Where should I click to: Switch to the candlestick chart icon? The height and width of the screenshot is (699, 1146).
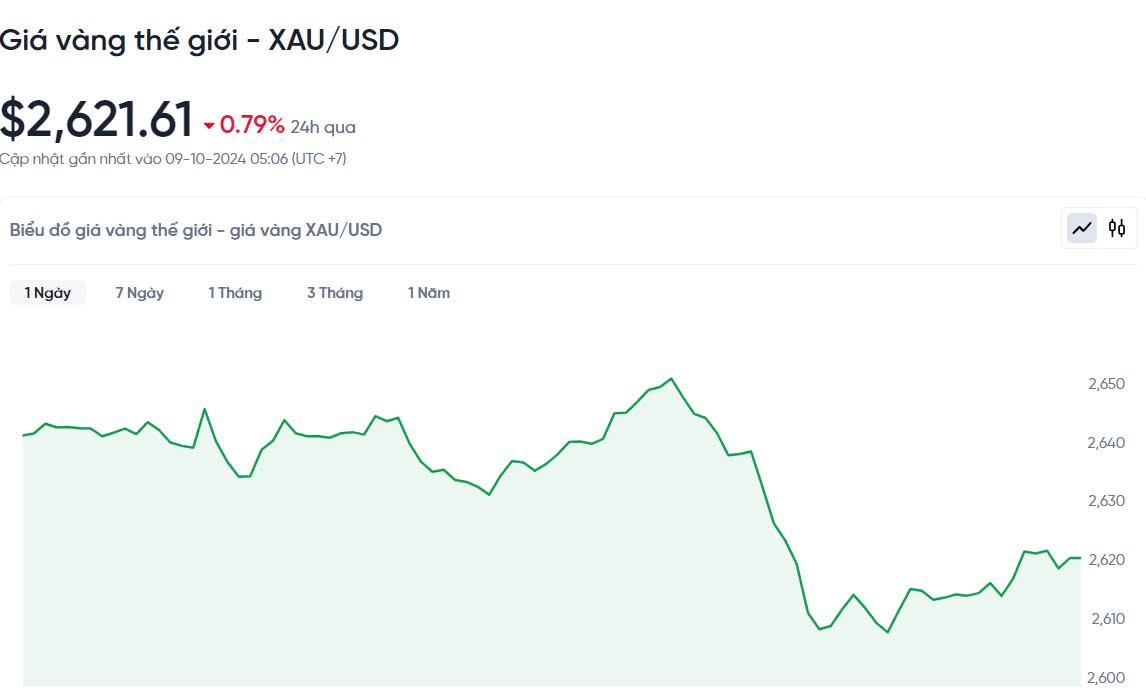(x=1117, y=228)
